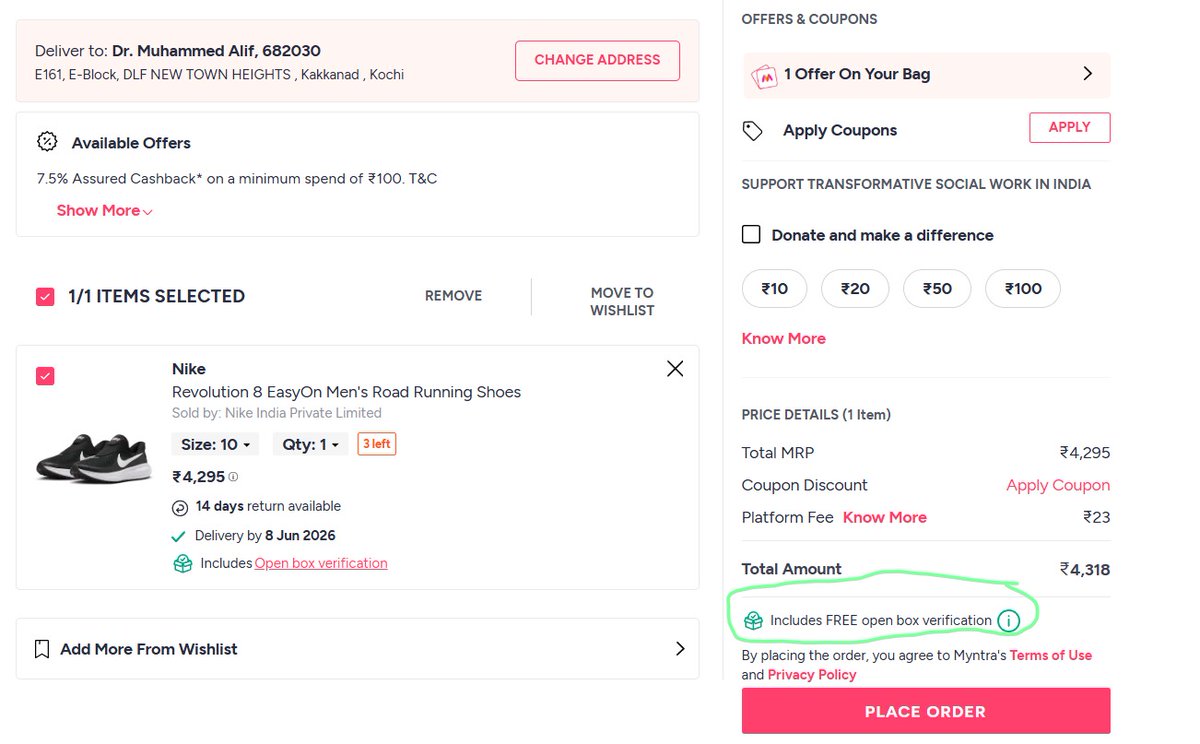Image resolution: width=1200 pixels, height=744 pixels.
Task: Open the Nike shoes product thumbnail
Action: click(93, 458)
